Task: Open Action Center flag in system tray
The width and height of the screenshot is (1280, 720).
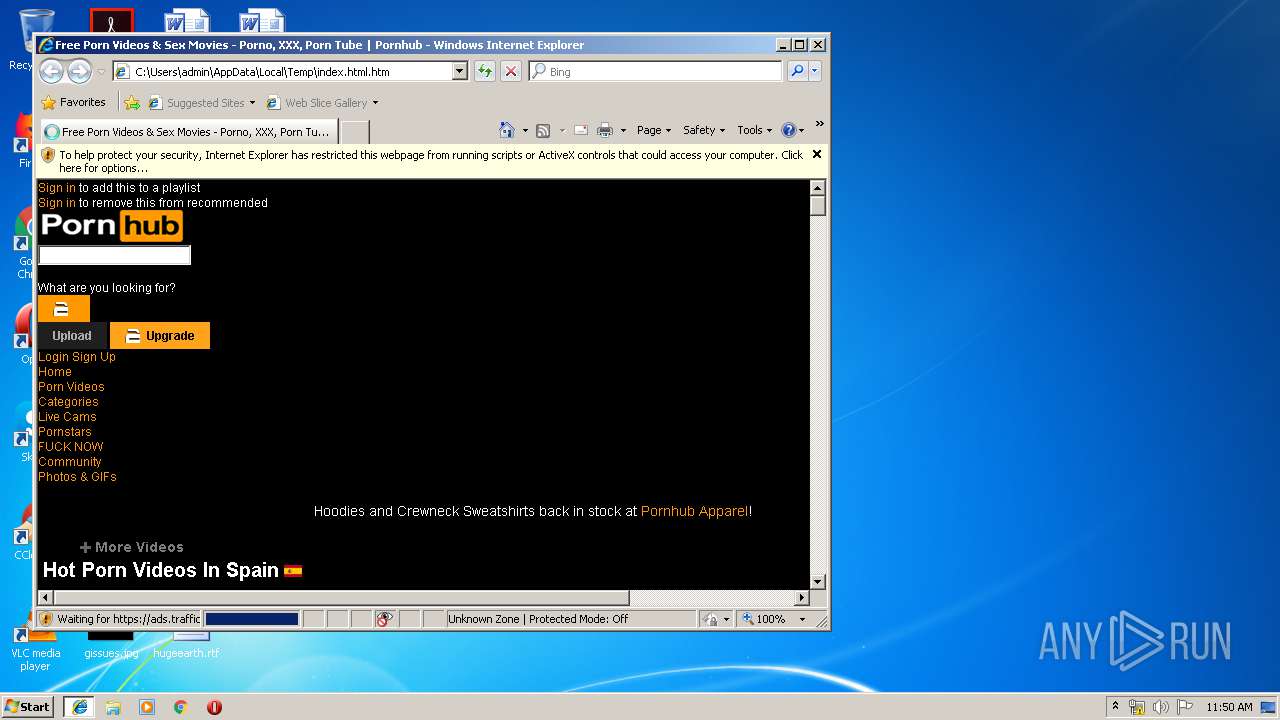Action: pos(1185,707)
